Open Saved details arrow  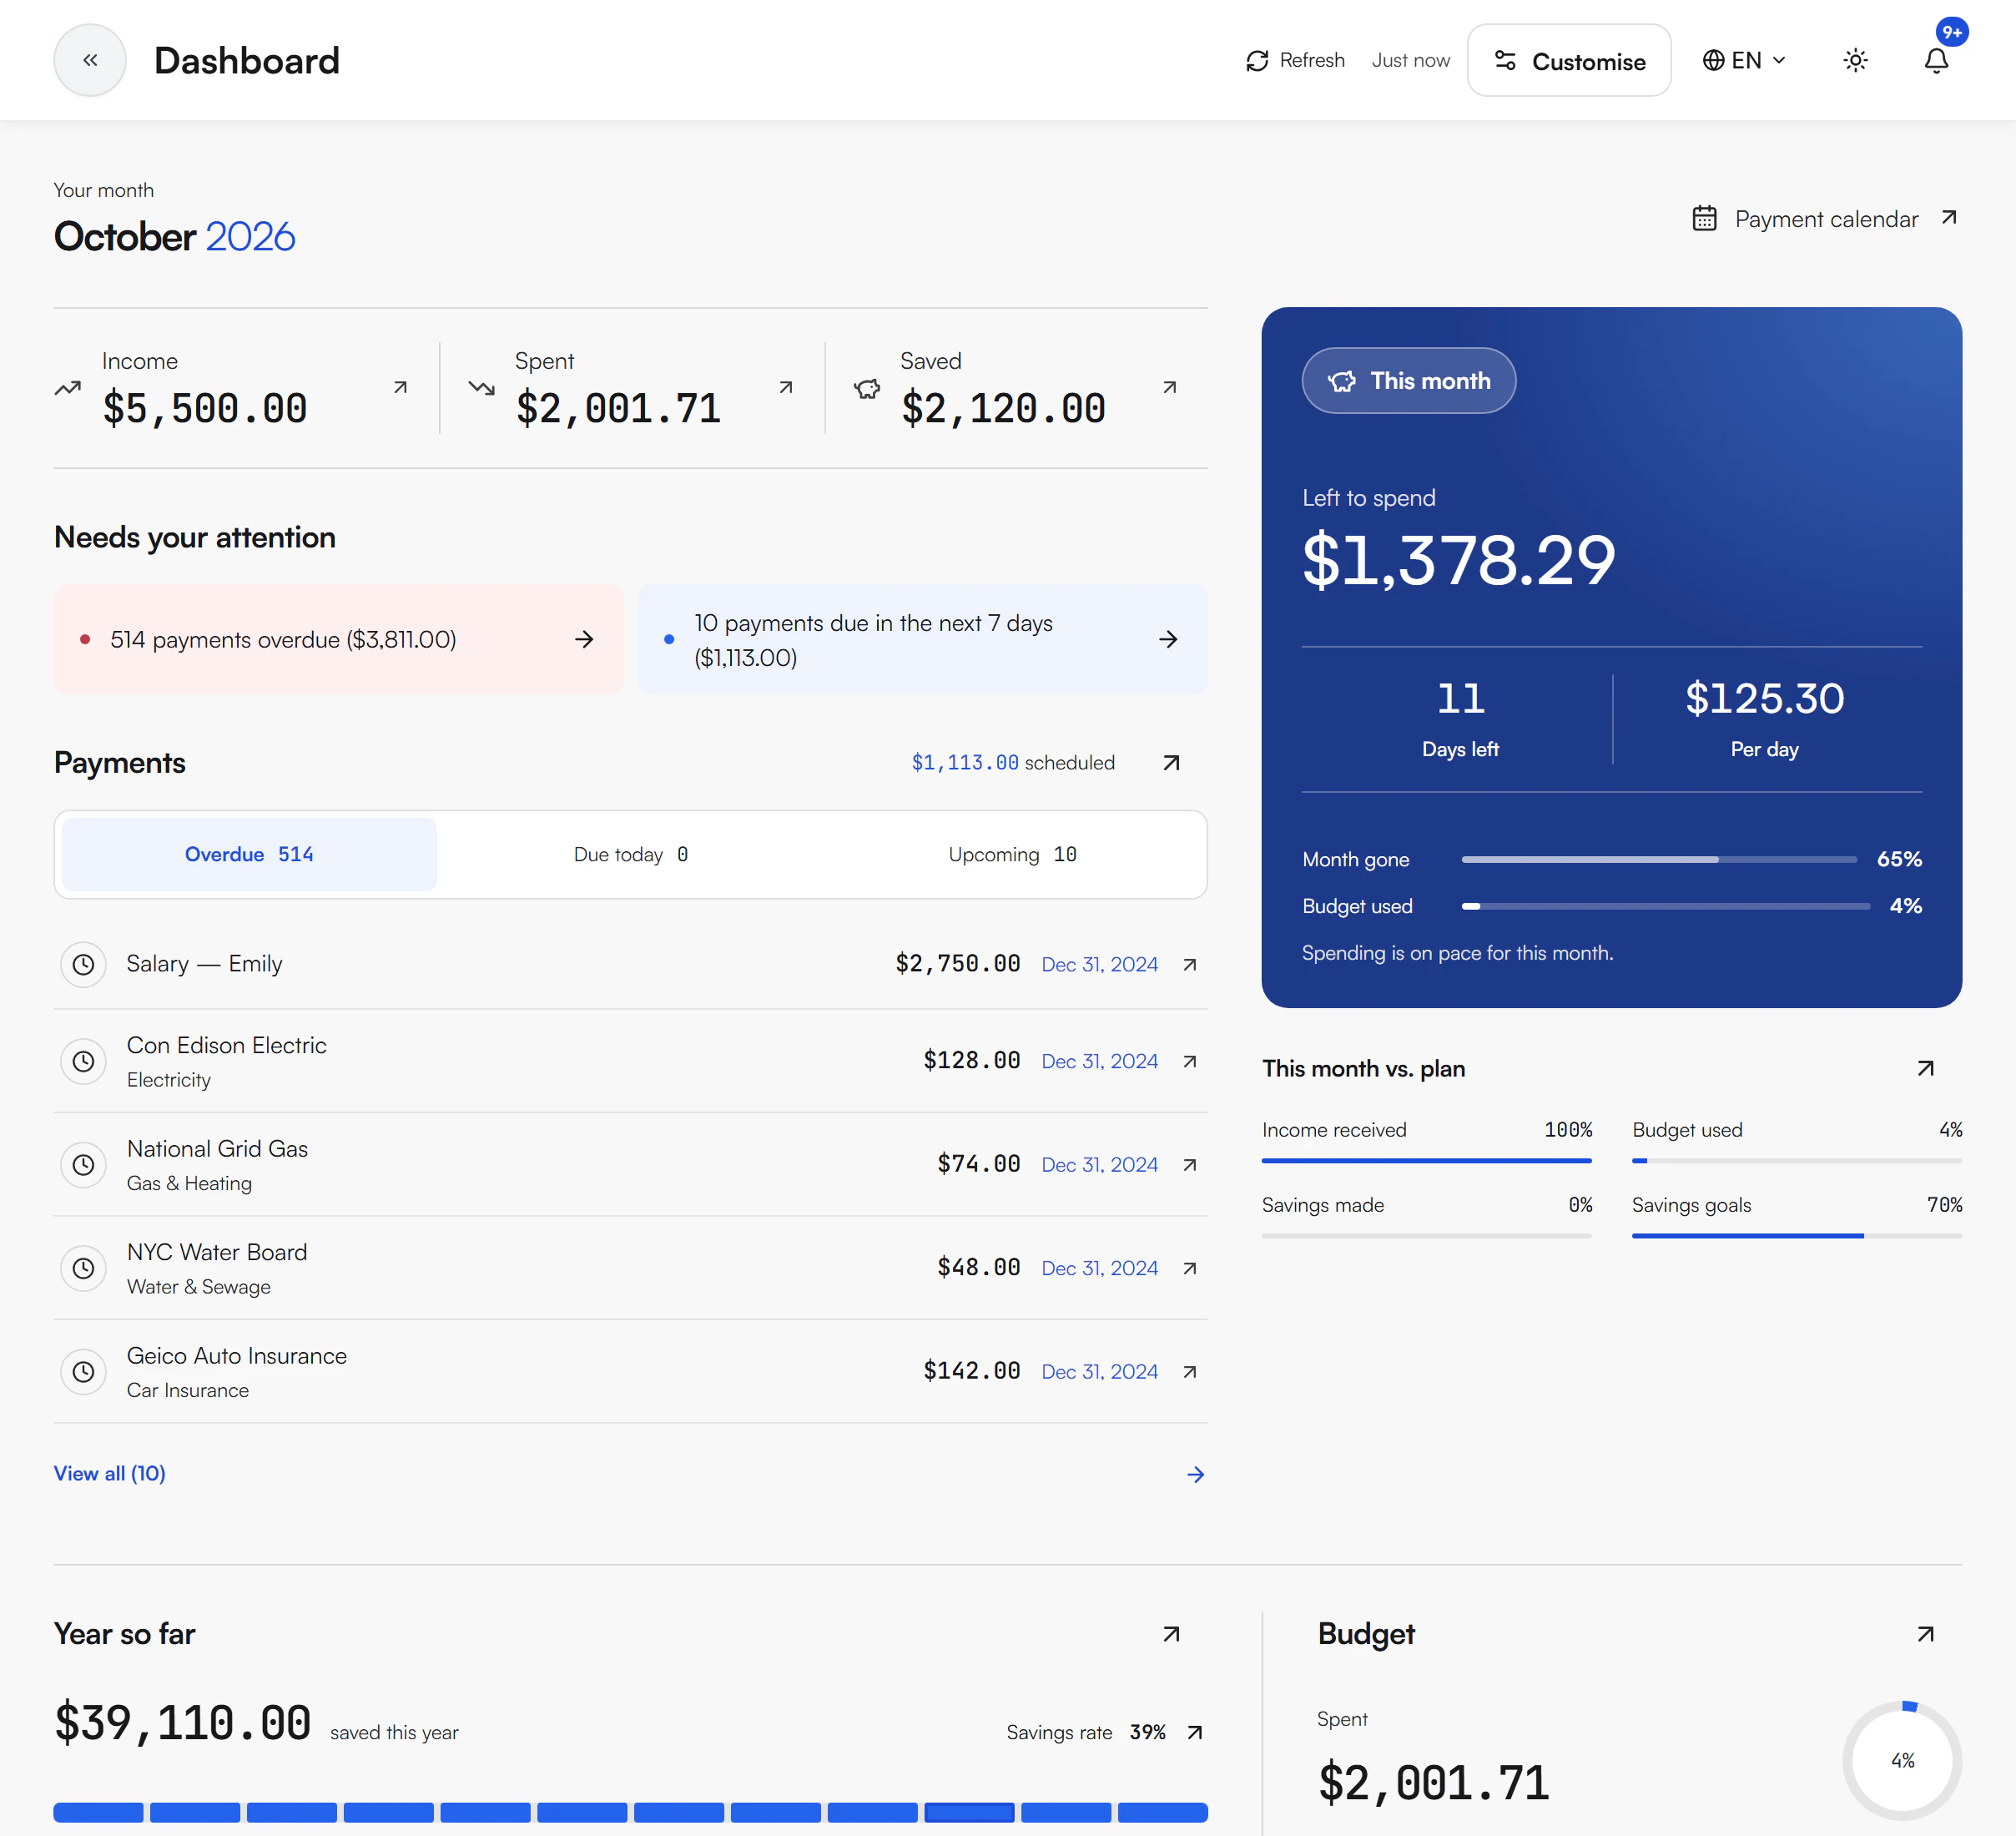(1170, 387)
